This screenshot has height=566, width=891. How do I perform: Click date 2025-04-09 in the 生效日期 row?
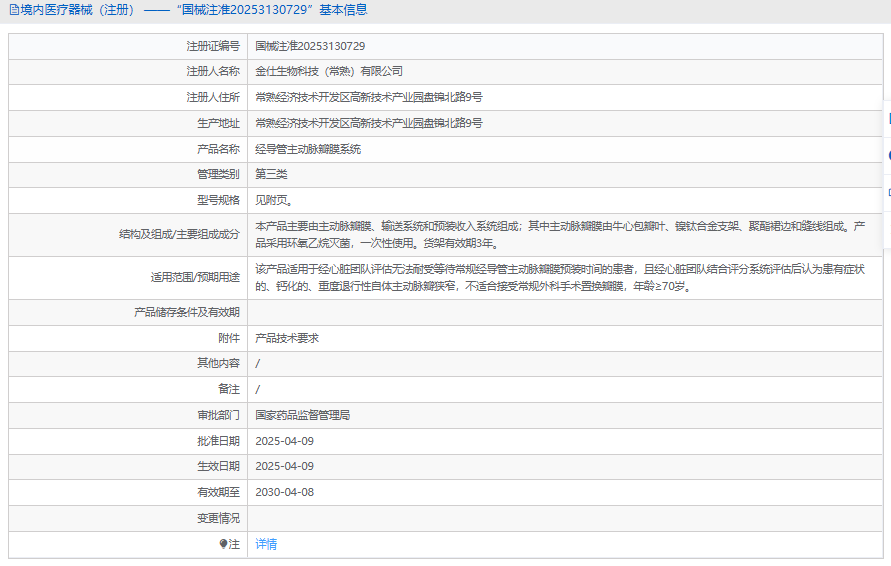(x=284, y=466)
